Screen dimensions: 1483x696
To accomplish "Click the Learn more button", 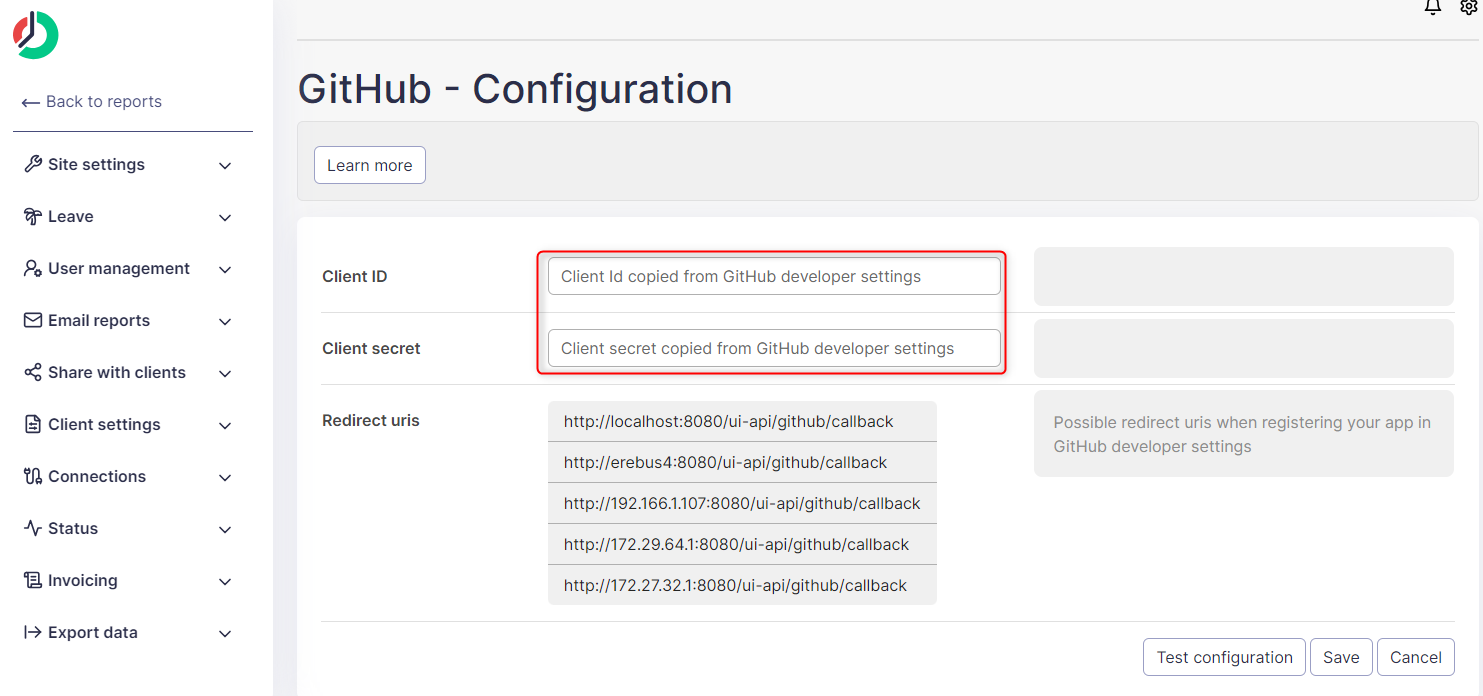I will tap(369, 165).
